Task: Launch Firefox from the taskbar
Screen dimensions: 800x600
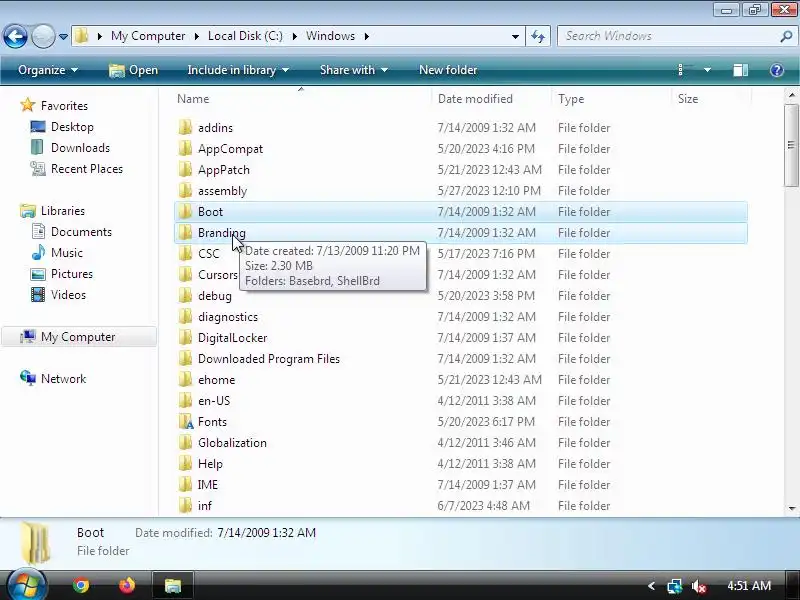Action: click(127, 585)
